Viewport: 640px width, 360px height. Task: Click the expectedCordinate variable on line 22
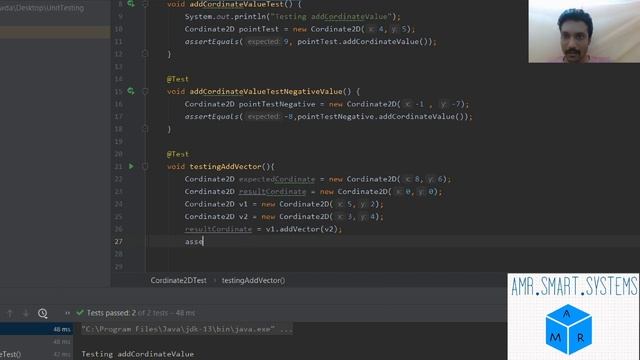[x=277, y=179]
